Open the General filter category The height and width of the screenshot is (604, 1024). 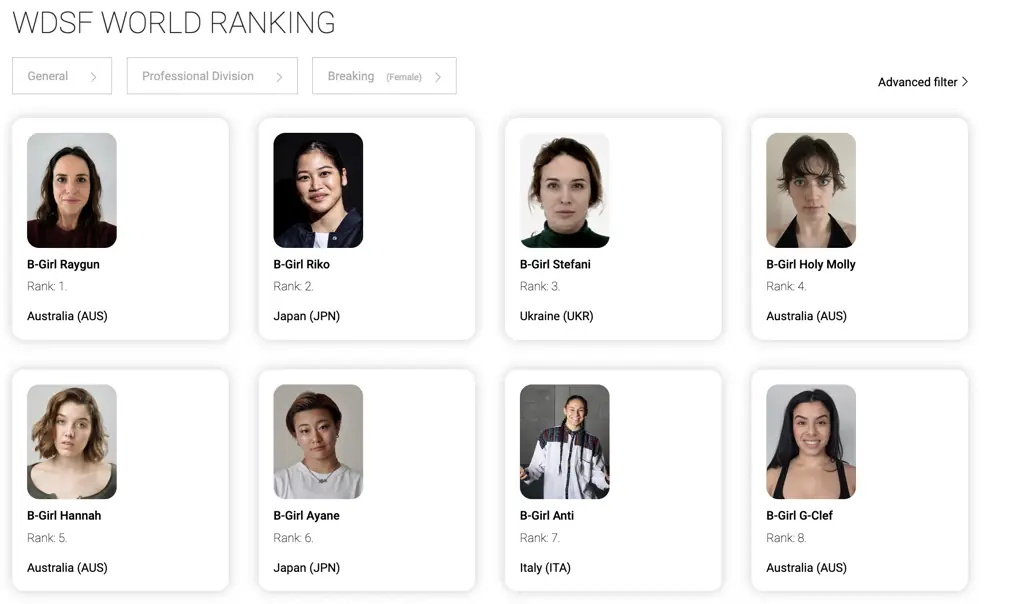click(61, 75)
